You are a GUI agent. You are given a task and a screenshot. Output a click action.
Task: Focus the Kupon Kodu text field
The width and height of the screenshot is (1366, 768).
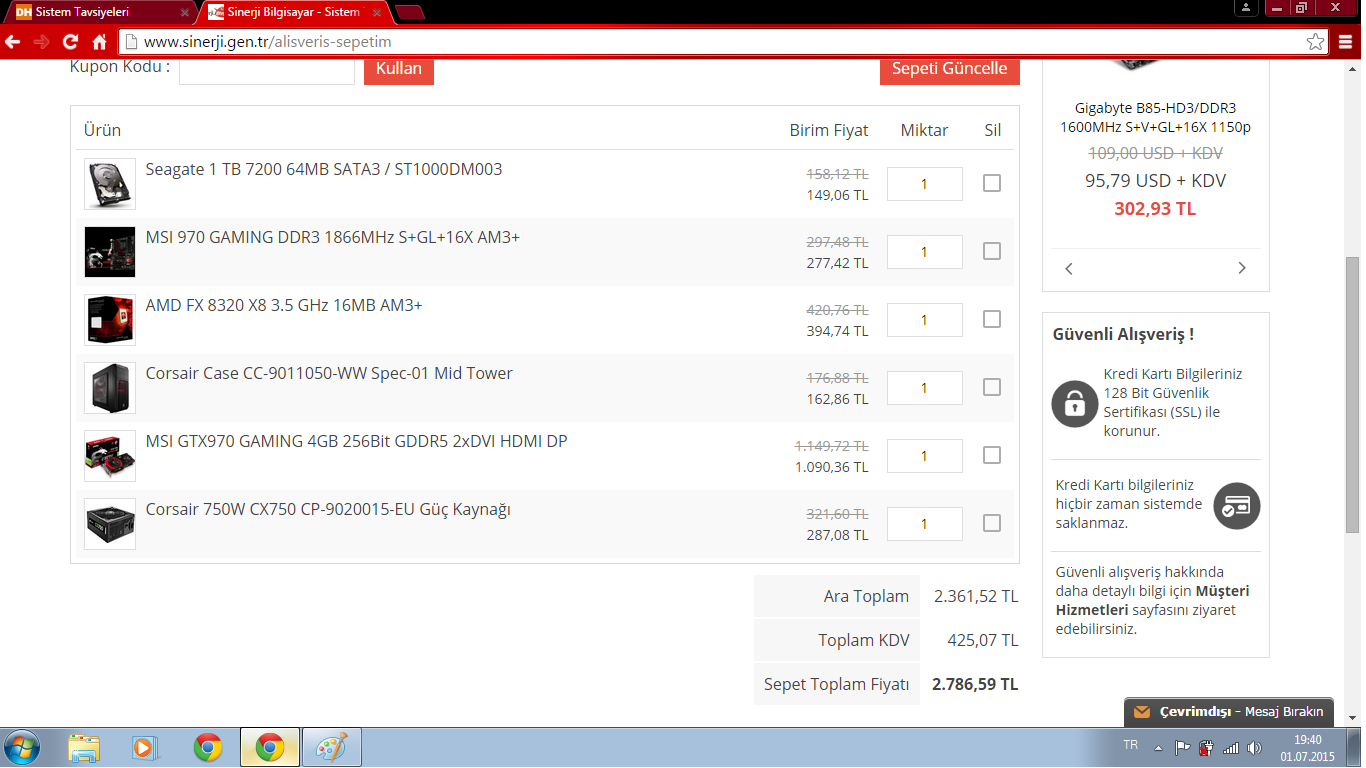(x=266, y=69)
